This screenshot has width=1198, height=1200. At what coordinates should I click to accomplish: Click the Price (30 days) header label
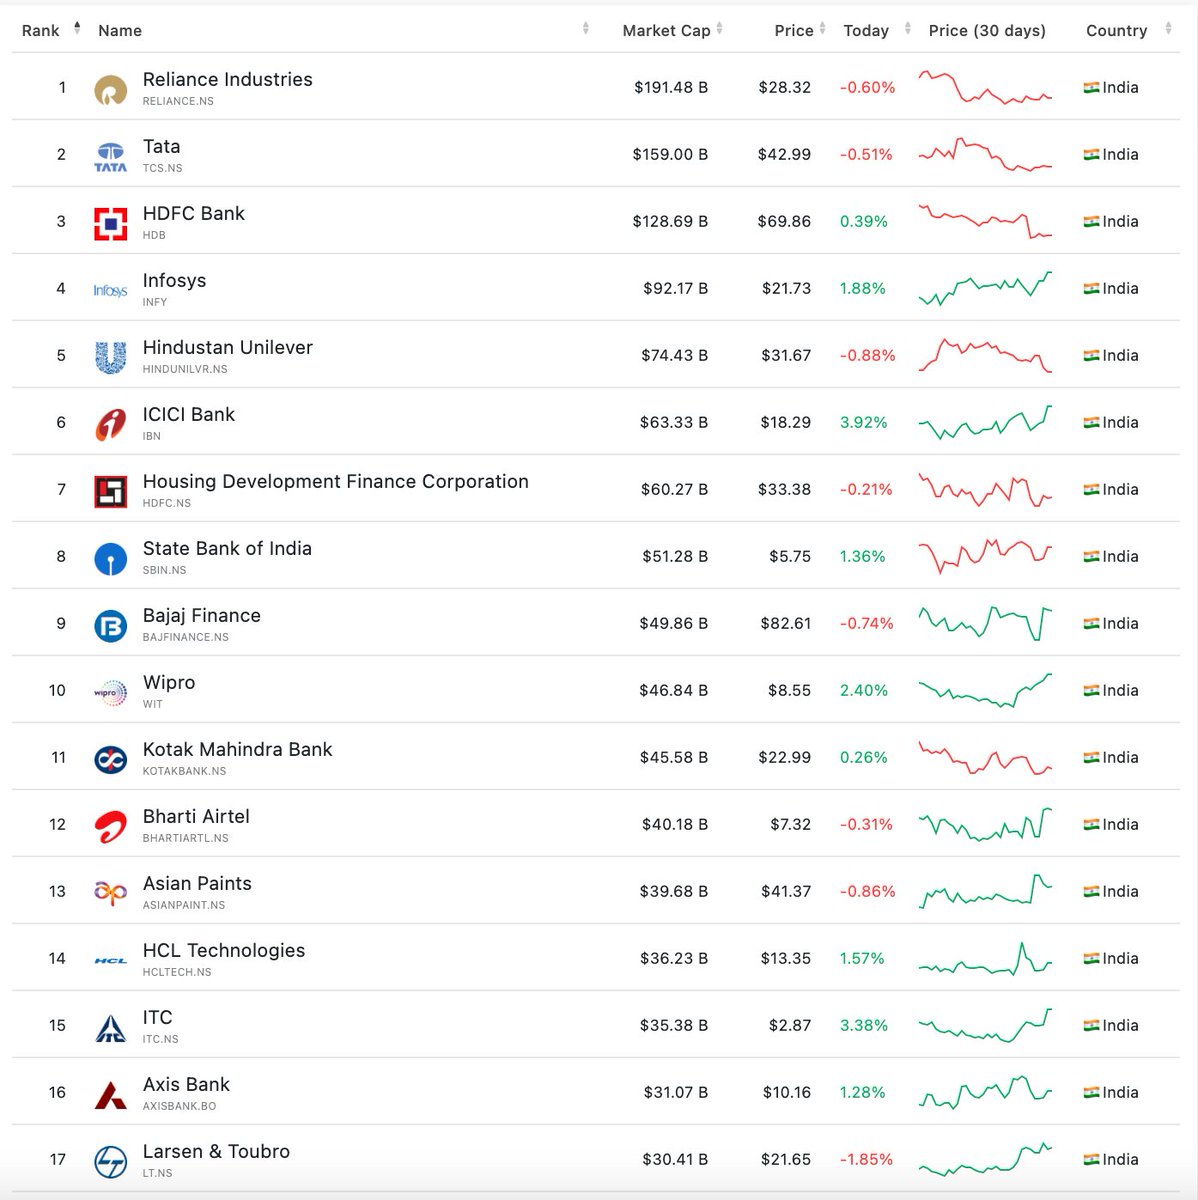(987, 31)
